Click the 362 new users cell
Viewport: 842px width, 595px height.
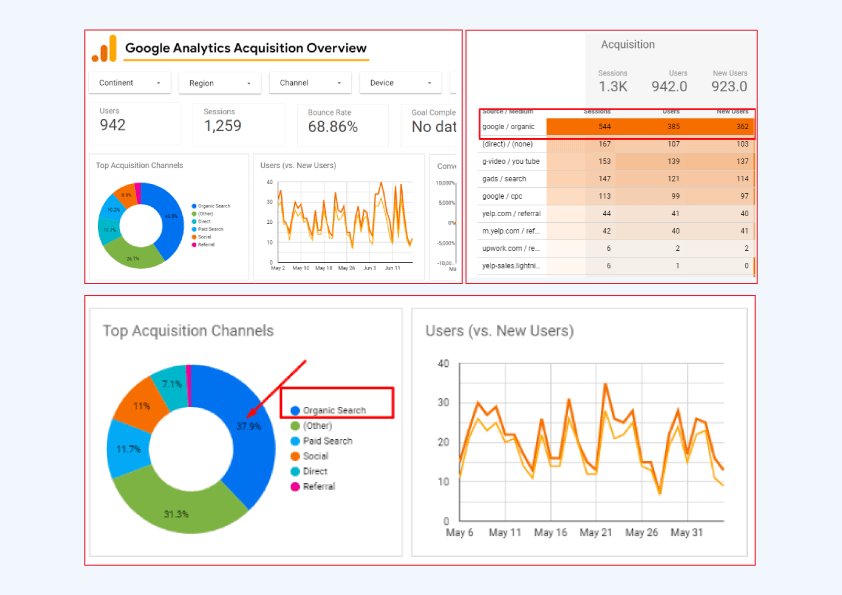click(x=742, y=127)
